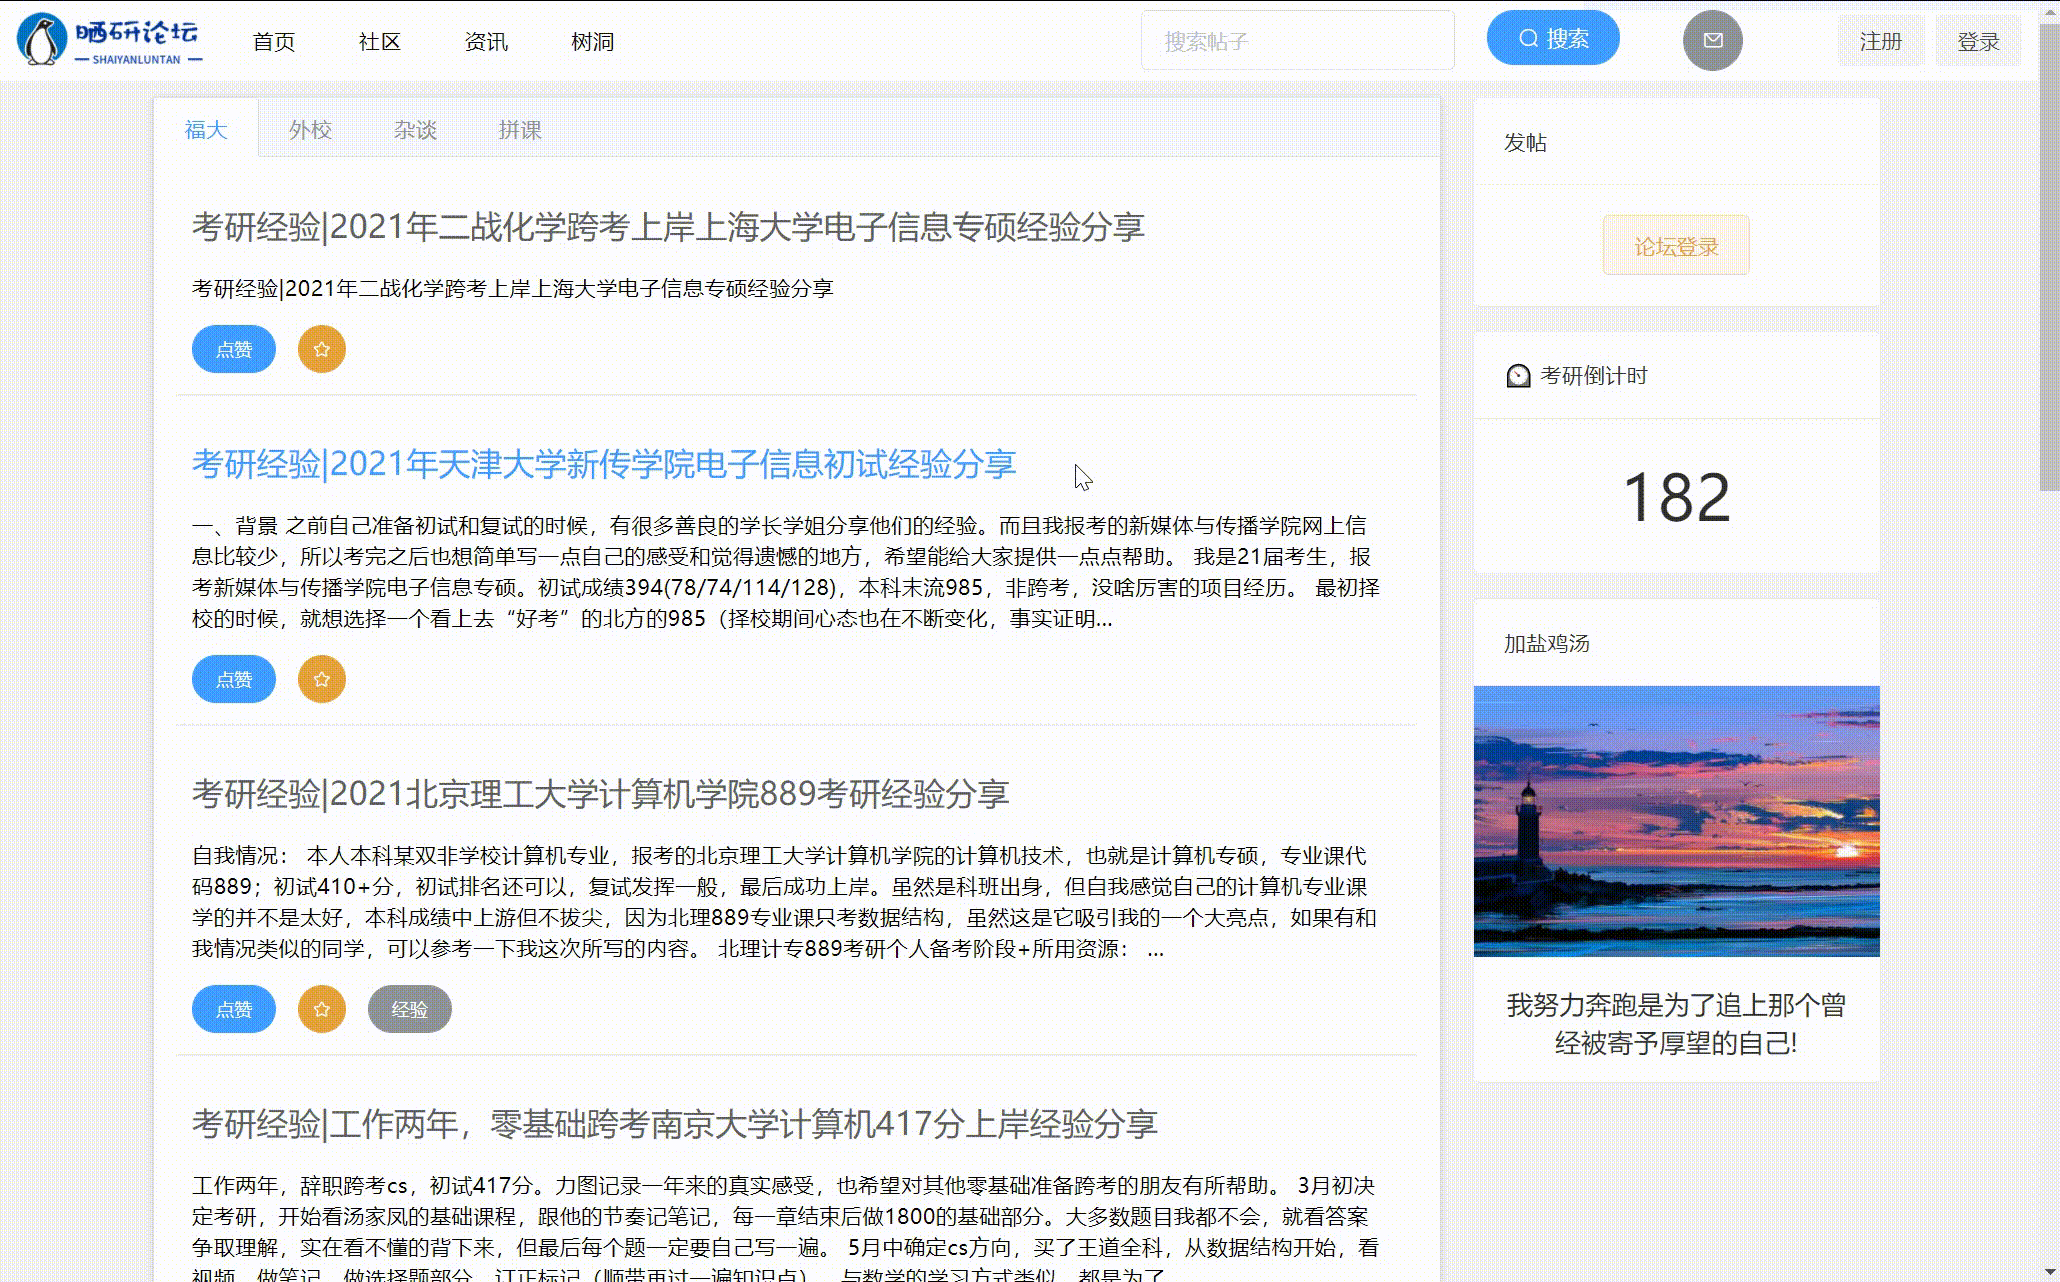
Task: Click the 加盐鸡汤 panel heading
Action: tap(1546, 644)
